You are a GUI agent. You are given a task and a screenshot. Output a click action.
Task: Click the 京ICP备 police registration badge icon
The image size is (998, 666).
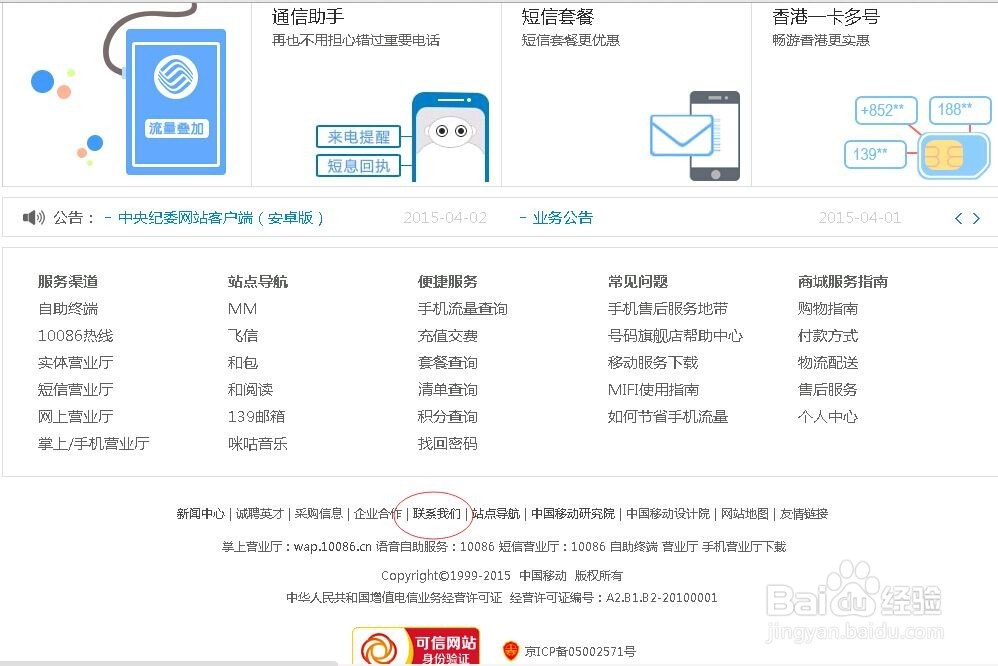point(512,651)
